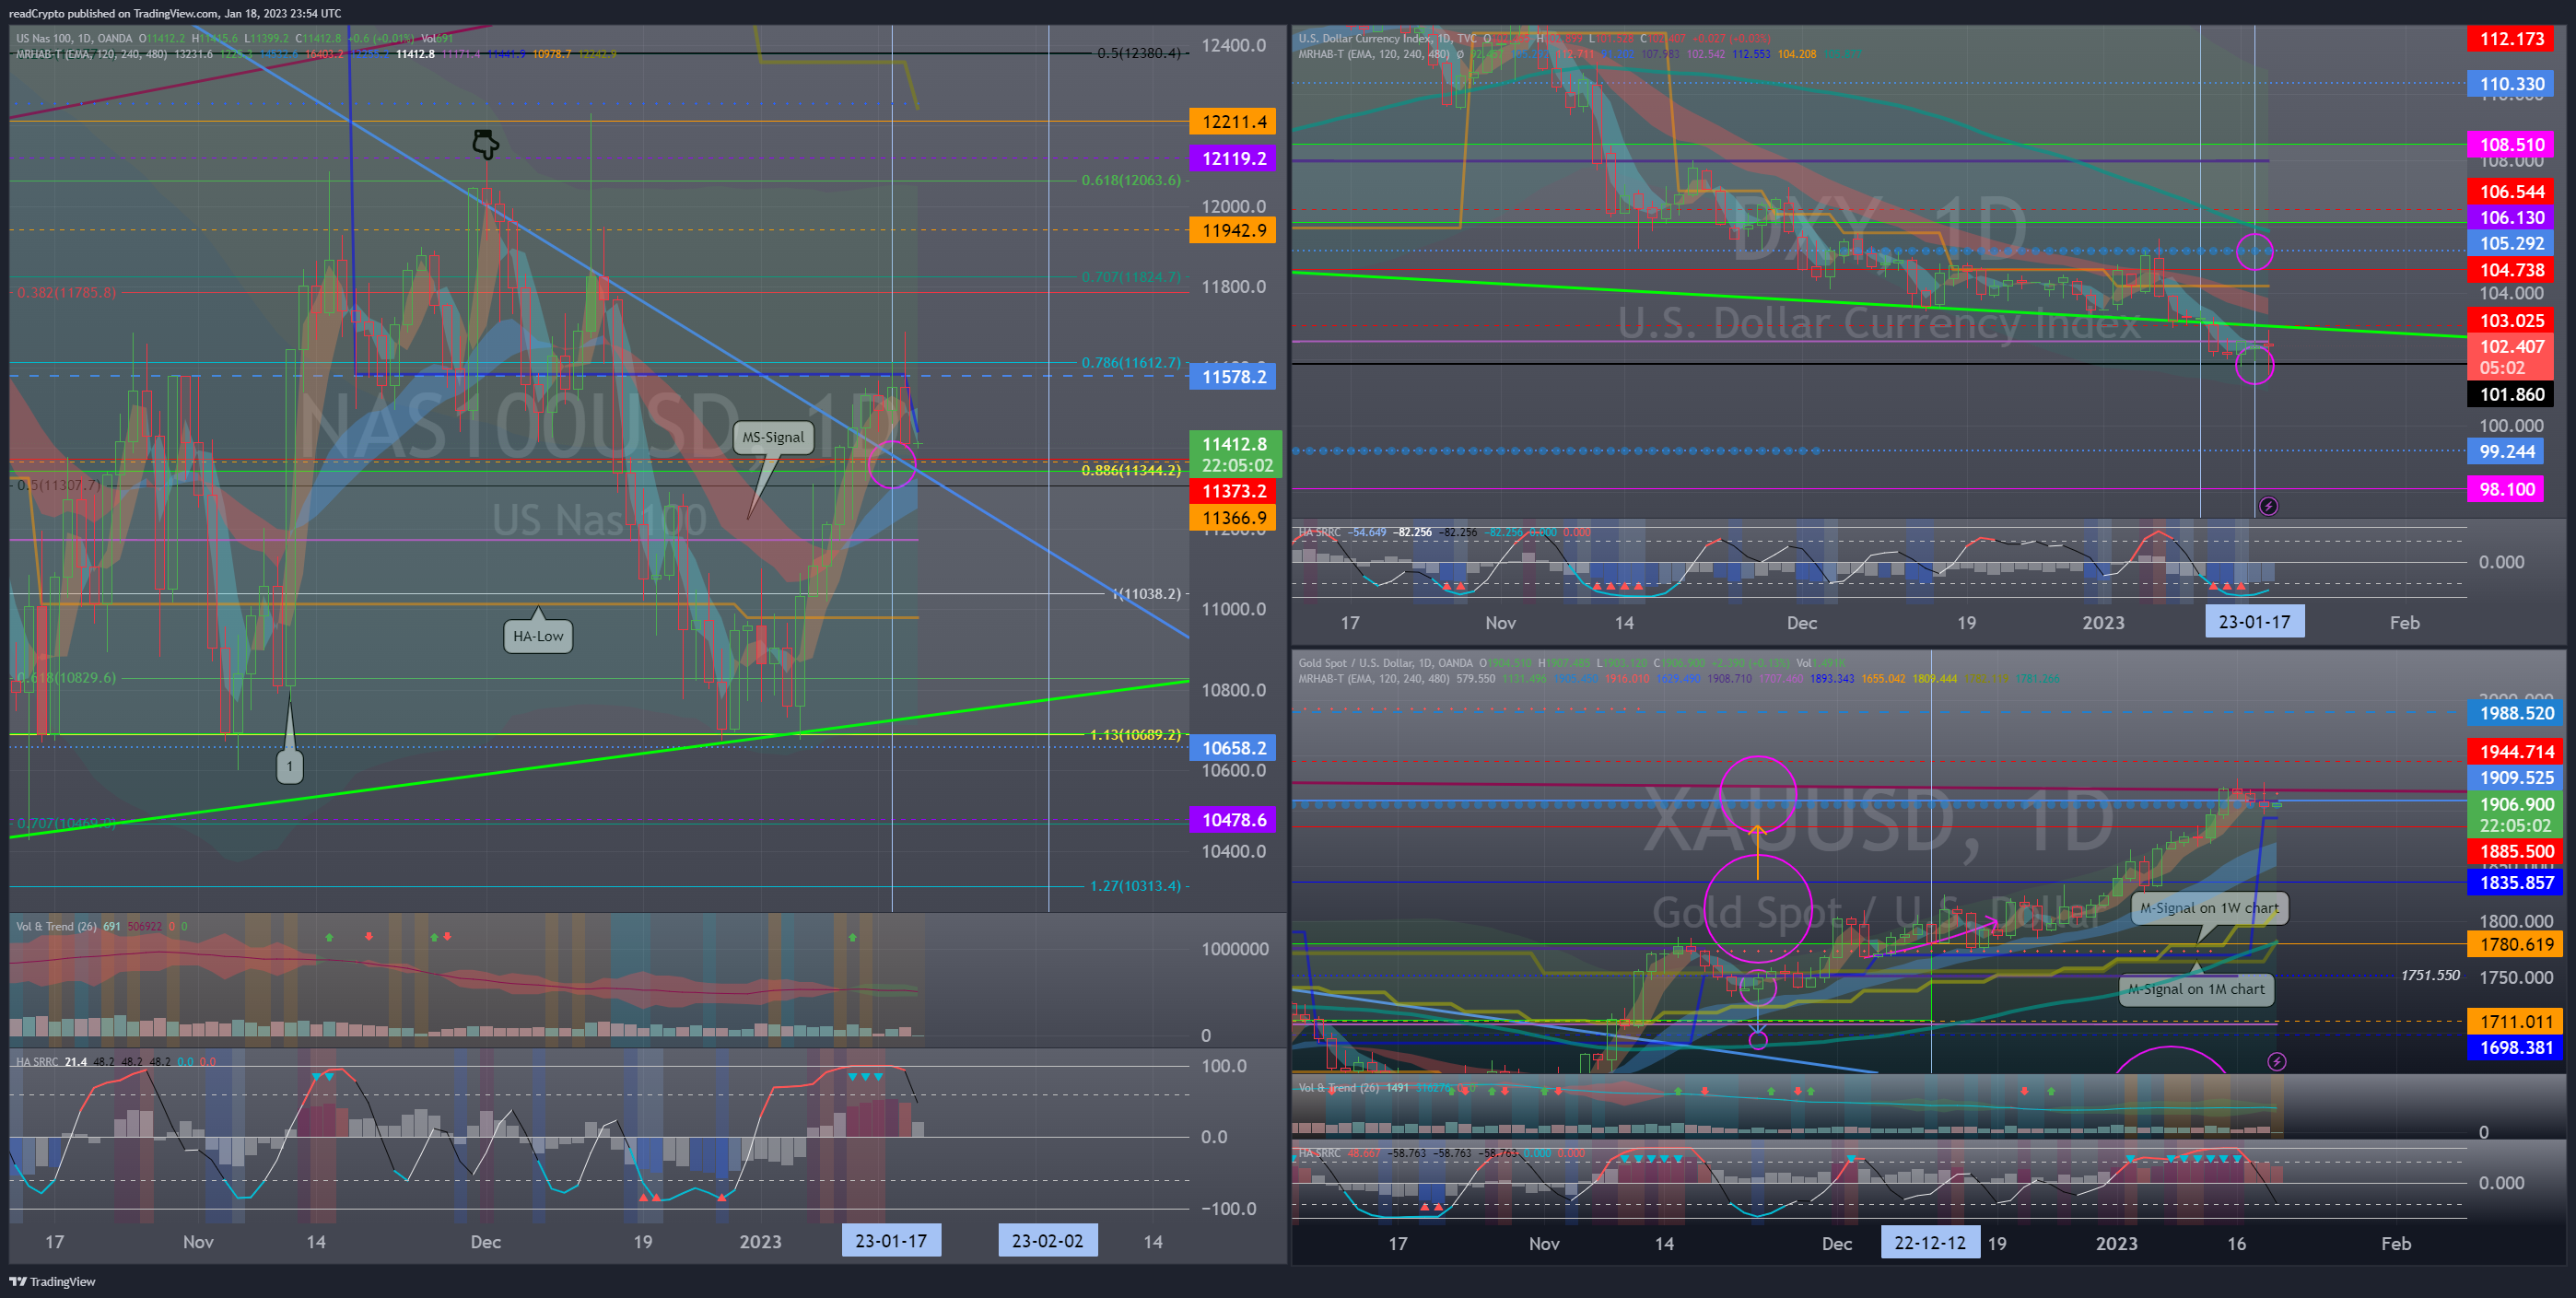Click the 11578.2 blue price label

coord(1233,377)
